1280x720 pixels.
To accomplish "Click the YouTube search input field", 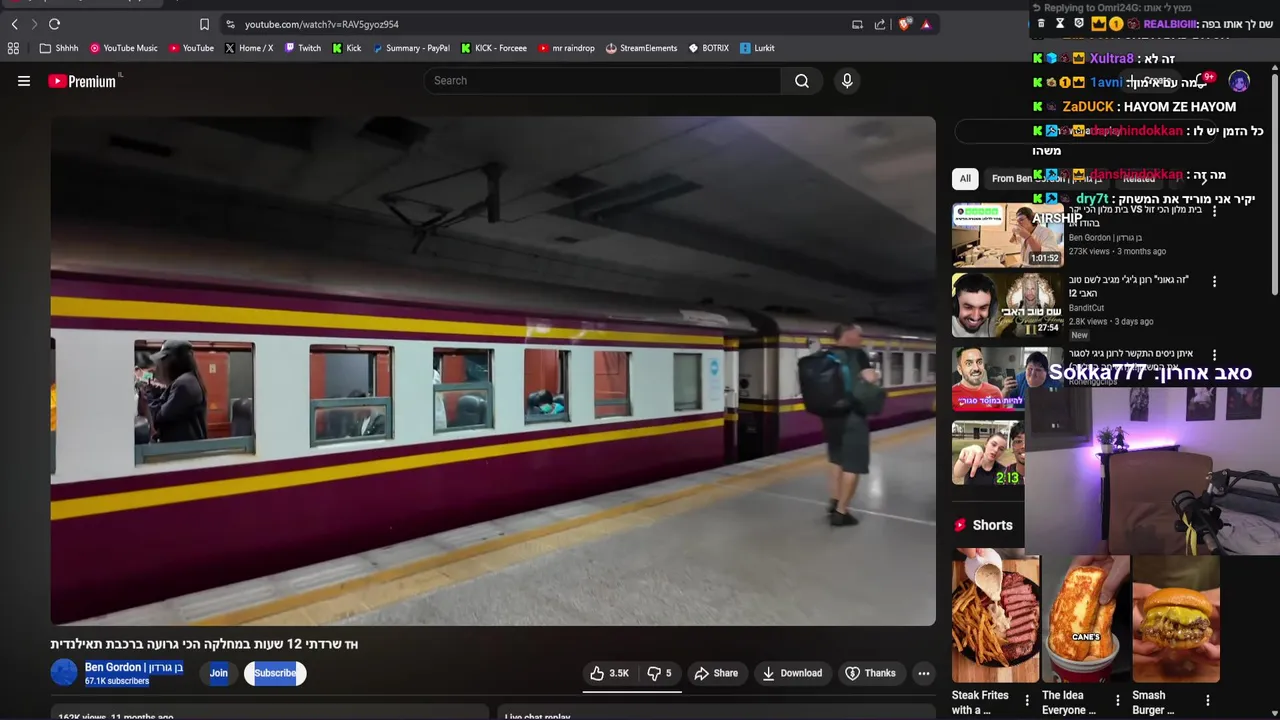I will (x=603, y=81).
